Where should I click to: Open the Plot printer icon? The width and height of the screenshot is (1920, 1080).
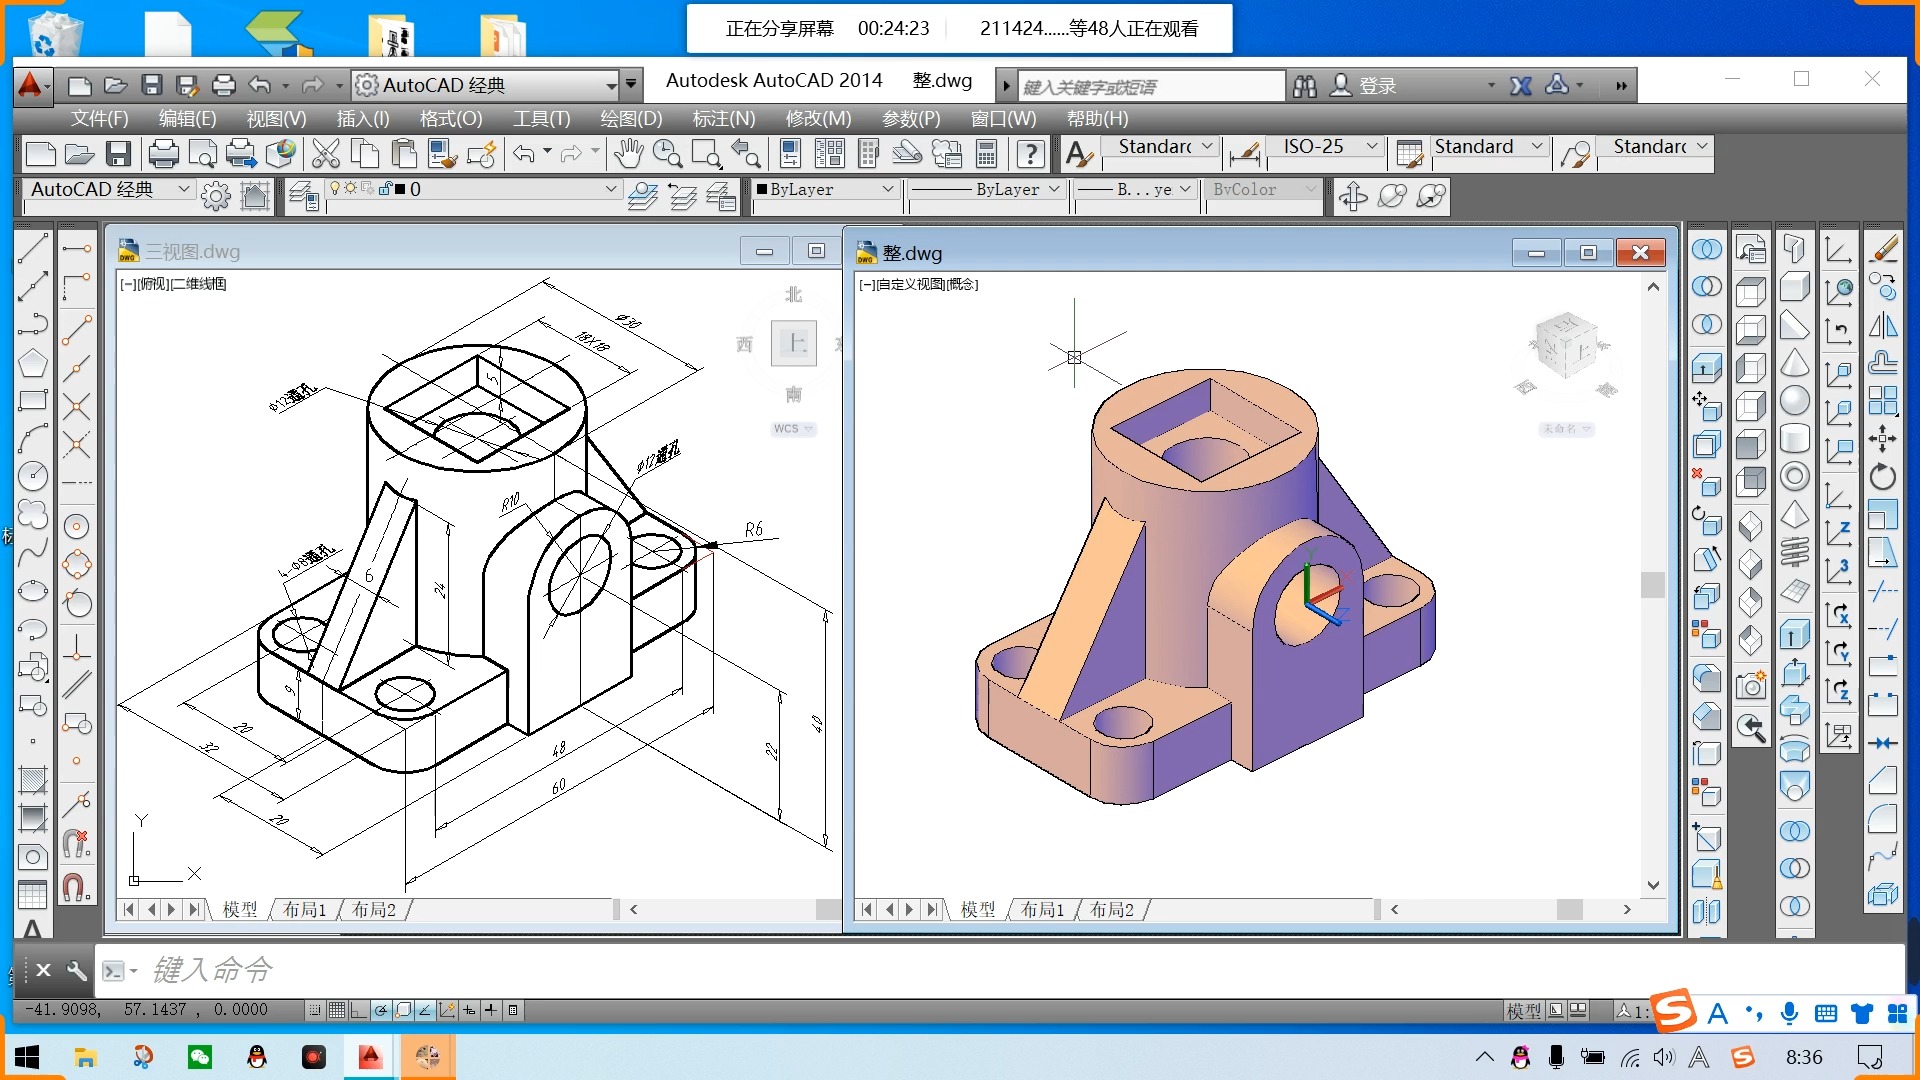pyautogui.click(x=163, y=154)
